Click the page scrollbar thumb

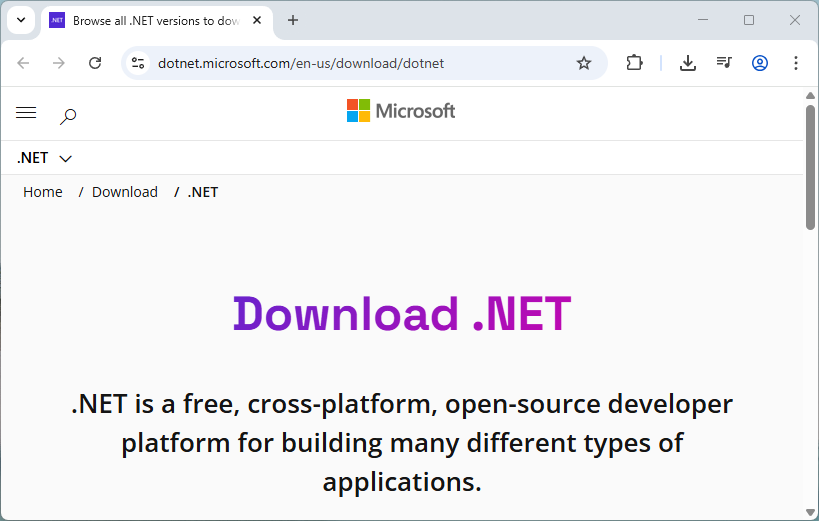click(810, 167)
